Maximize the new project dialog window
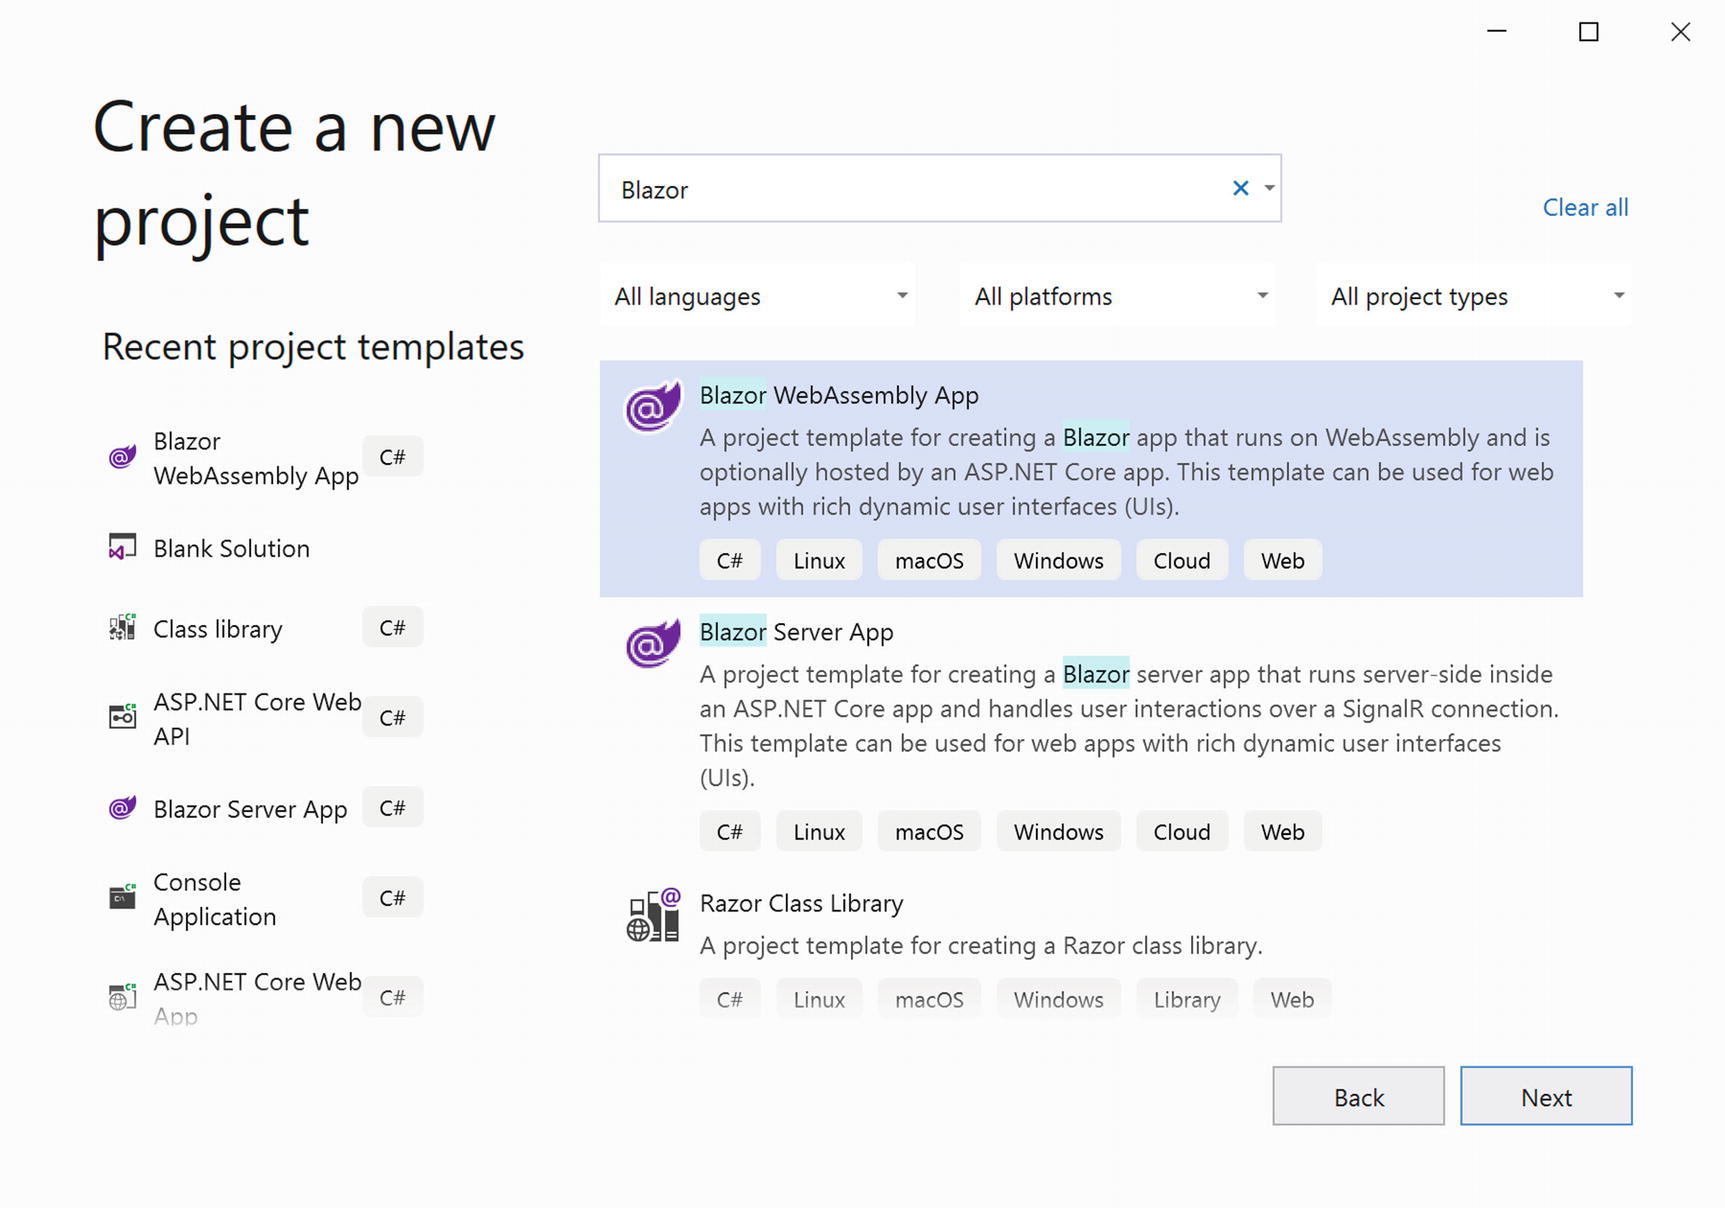Image resolution: width=1725 pixels, height=1208 pixels. 1588,32
